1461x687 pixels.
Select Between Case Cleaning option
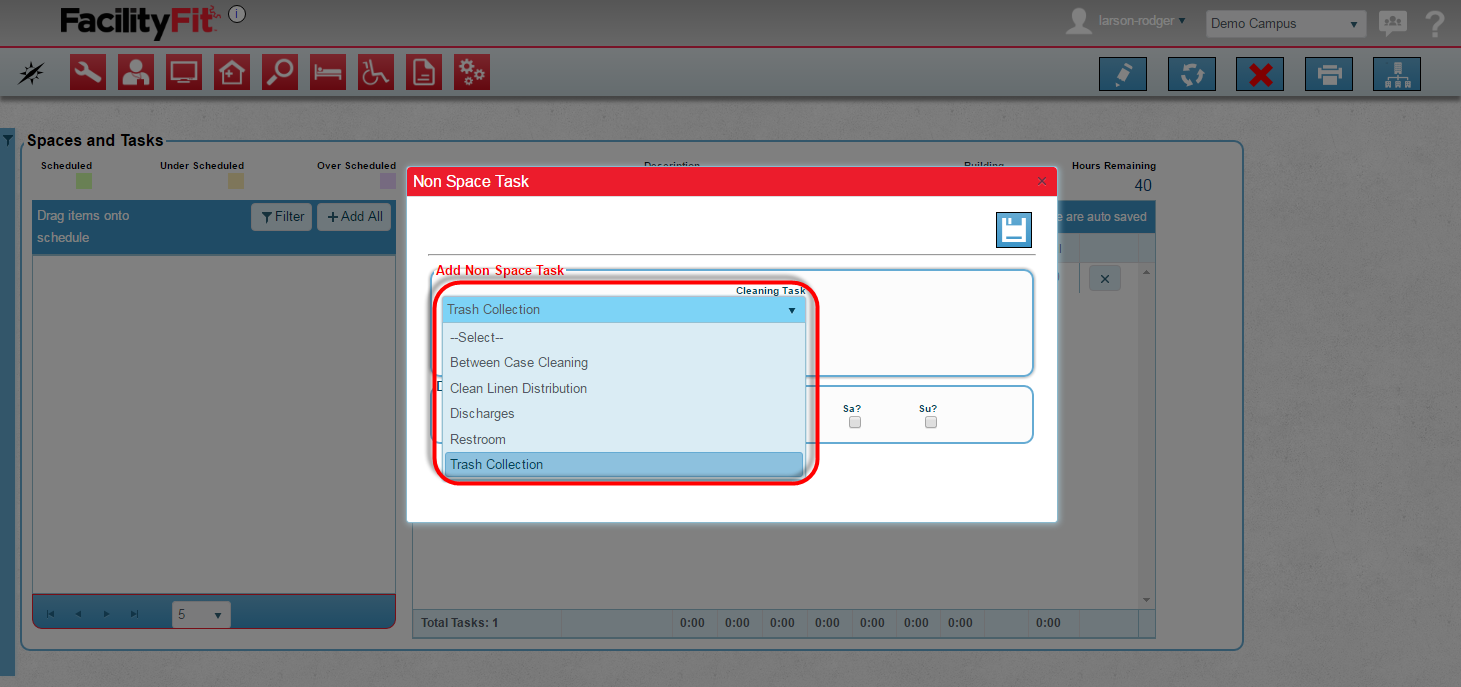(x=519, y=363)
